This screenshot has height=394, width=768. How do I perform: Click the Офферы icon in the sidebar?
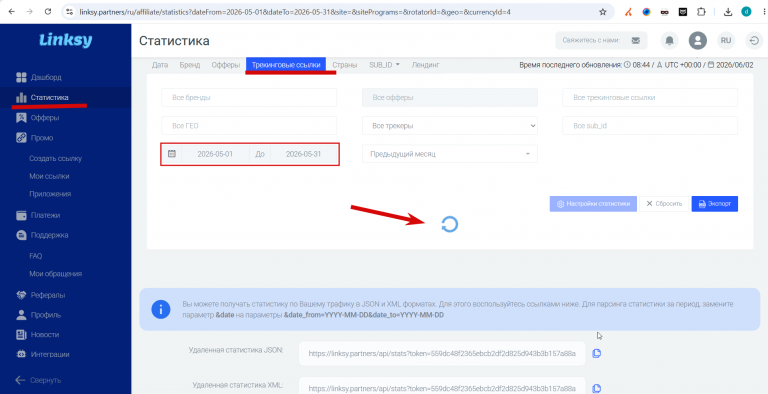pos(21,118)
